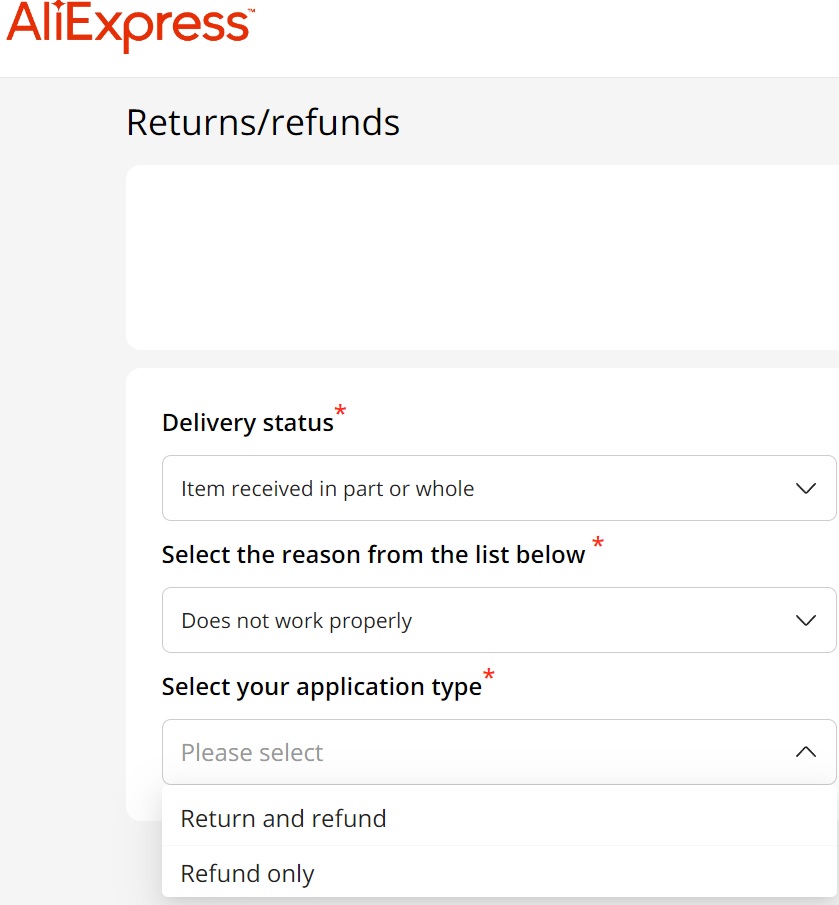Select "Refund only" from the list
The height and width of the screenshot is (905, 839).
pos(247,874)
